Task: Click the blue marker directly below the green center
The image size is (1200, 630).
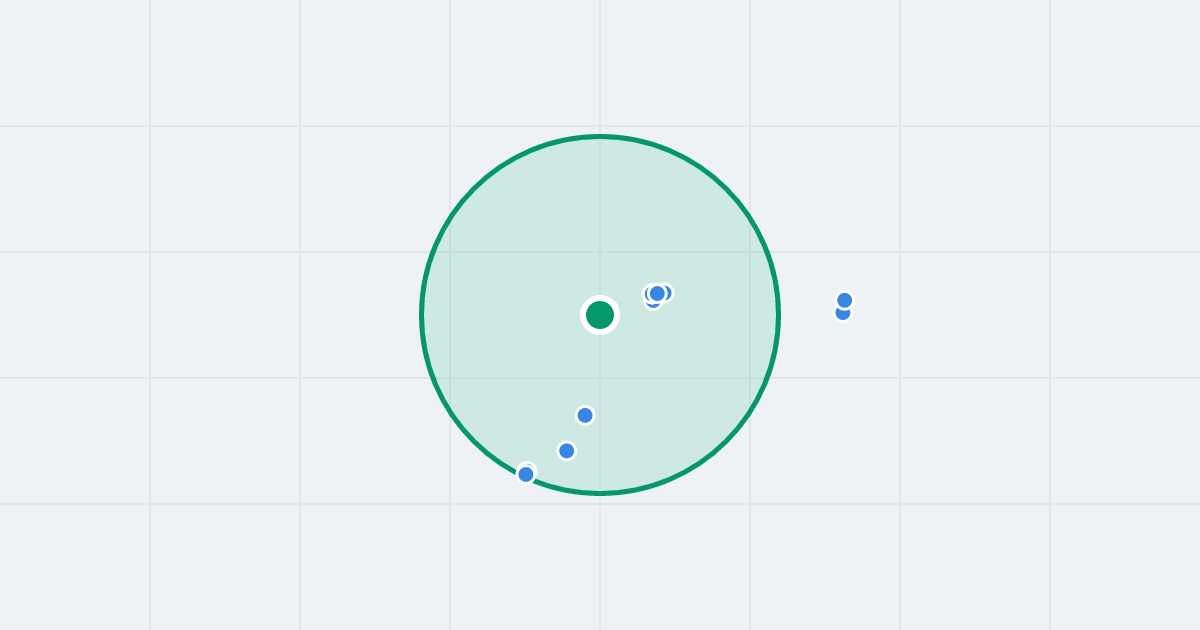Action: point(585,415)
